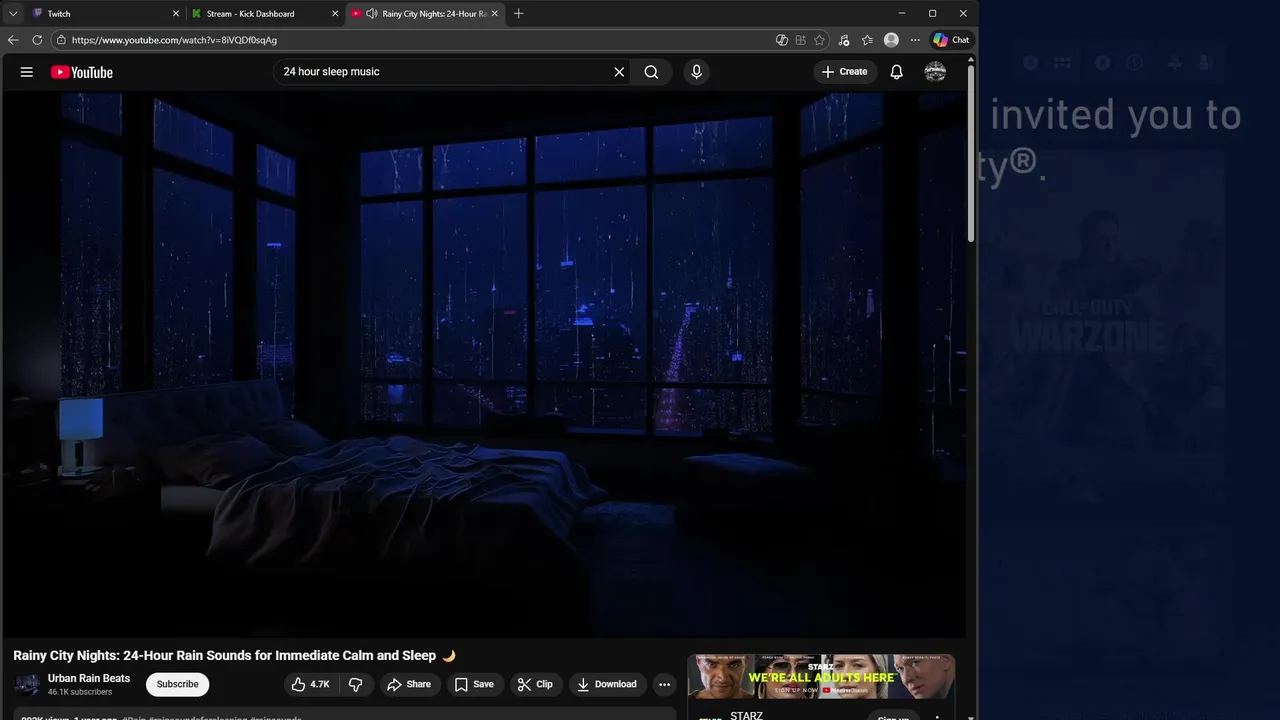Share the video

pyautogui.click(x=409, y=684)
